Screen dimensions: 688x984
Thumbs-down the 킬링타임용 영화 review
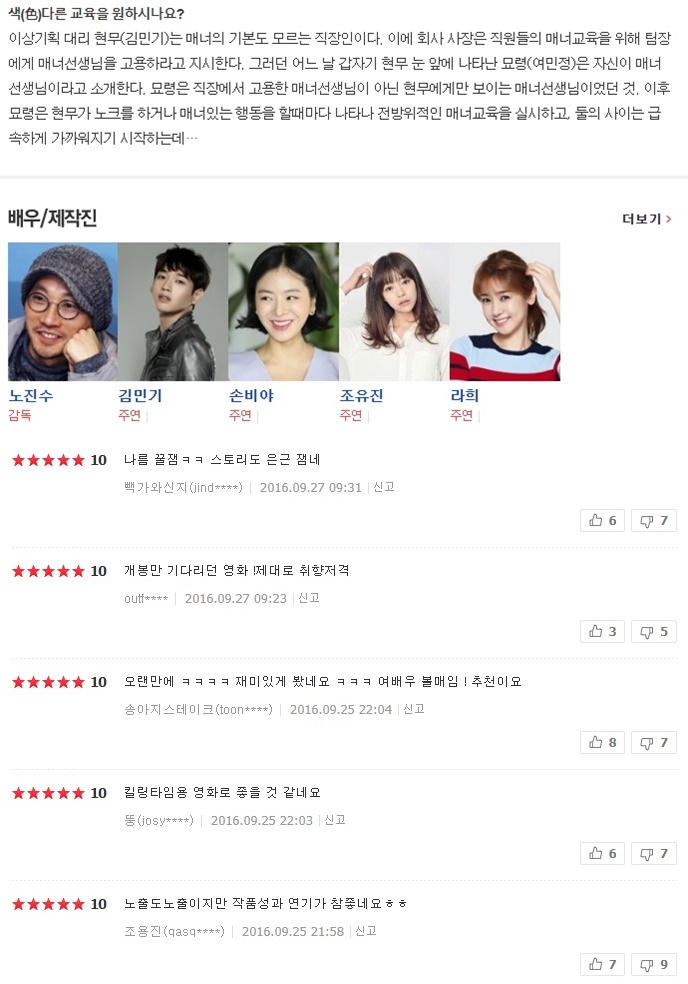click(x=653, y=853)
